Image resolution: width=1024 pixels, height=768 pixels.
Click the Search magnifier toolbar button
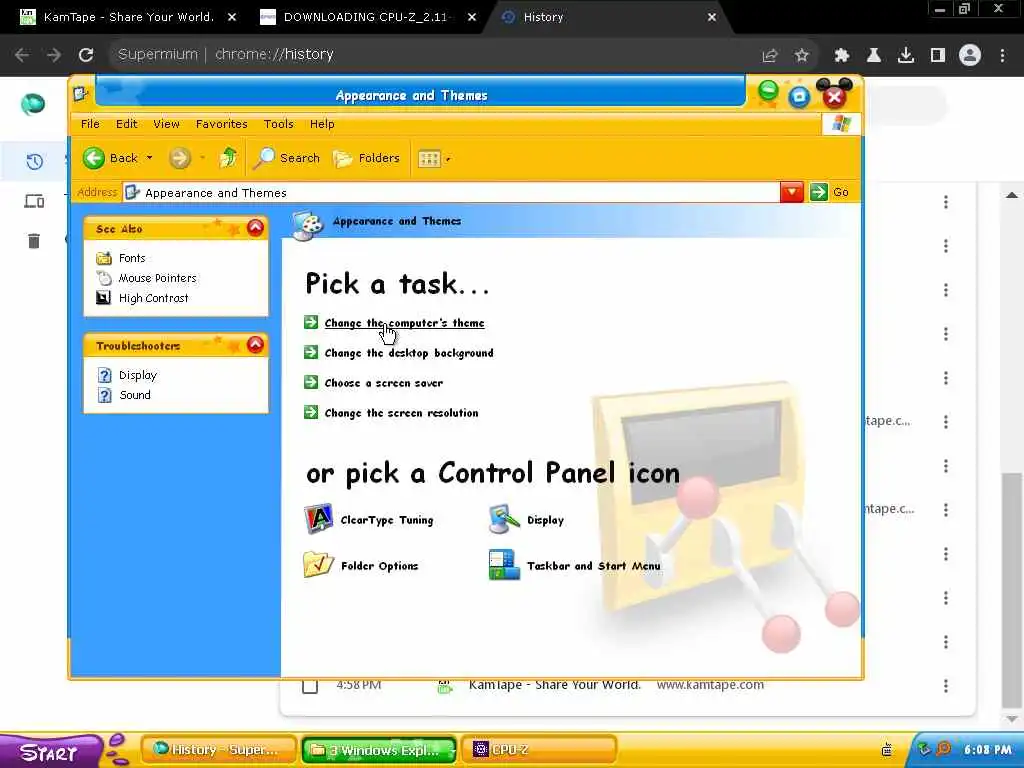[x=287, y=158]
